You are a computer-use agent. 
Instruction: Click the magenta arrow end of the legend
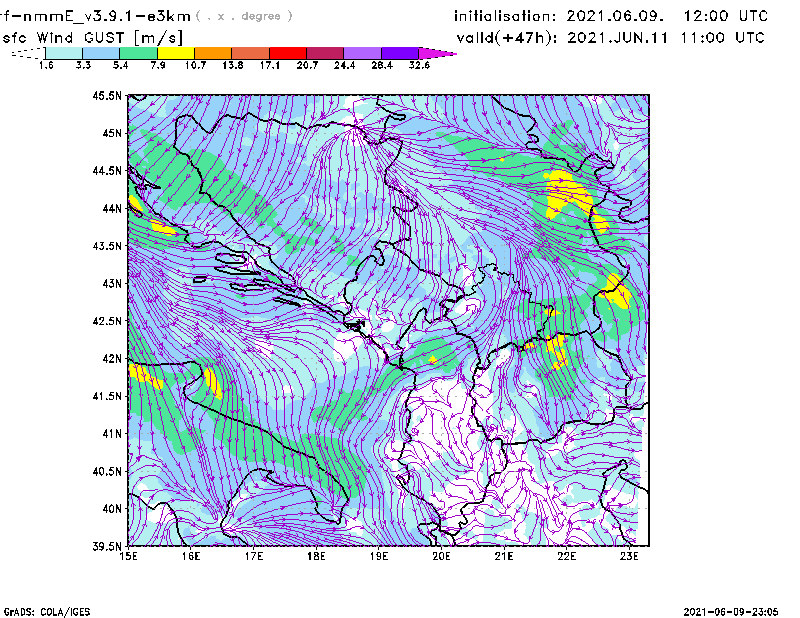437,53
